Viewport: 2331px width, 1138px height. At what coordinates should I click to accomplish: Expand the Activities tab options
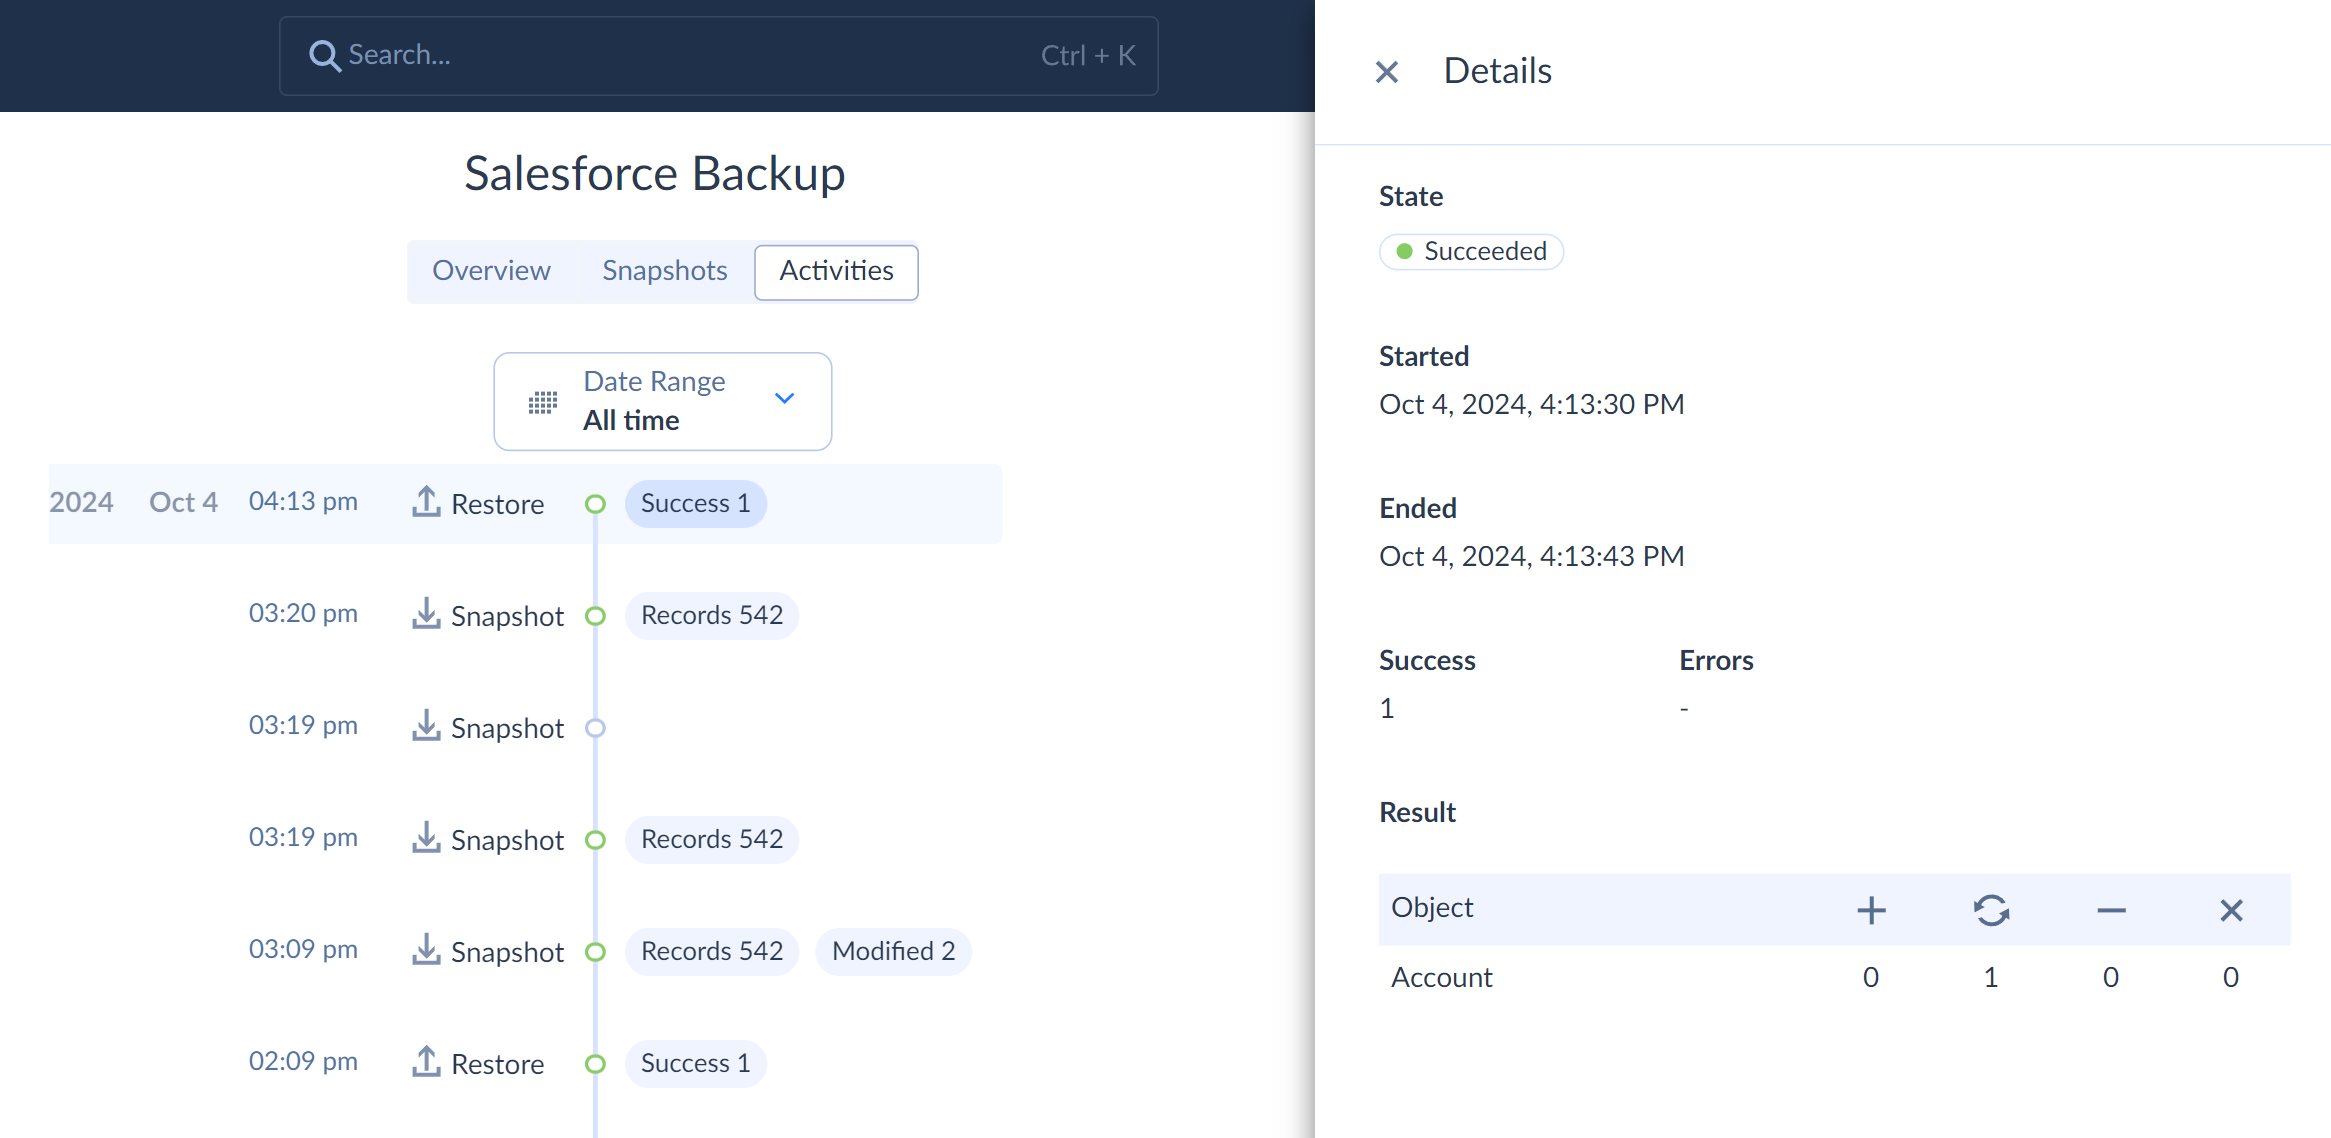(835, 272)
